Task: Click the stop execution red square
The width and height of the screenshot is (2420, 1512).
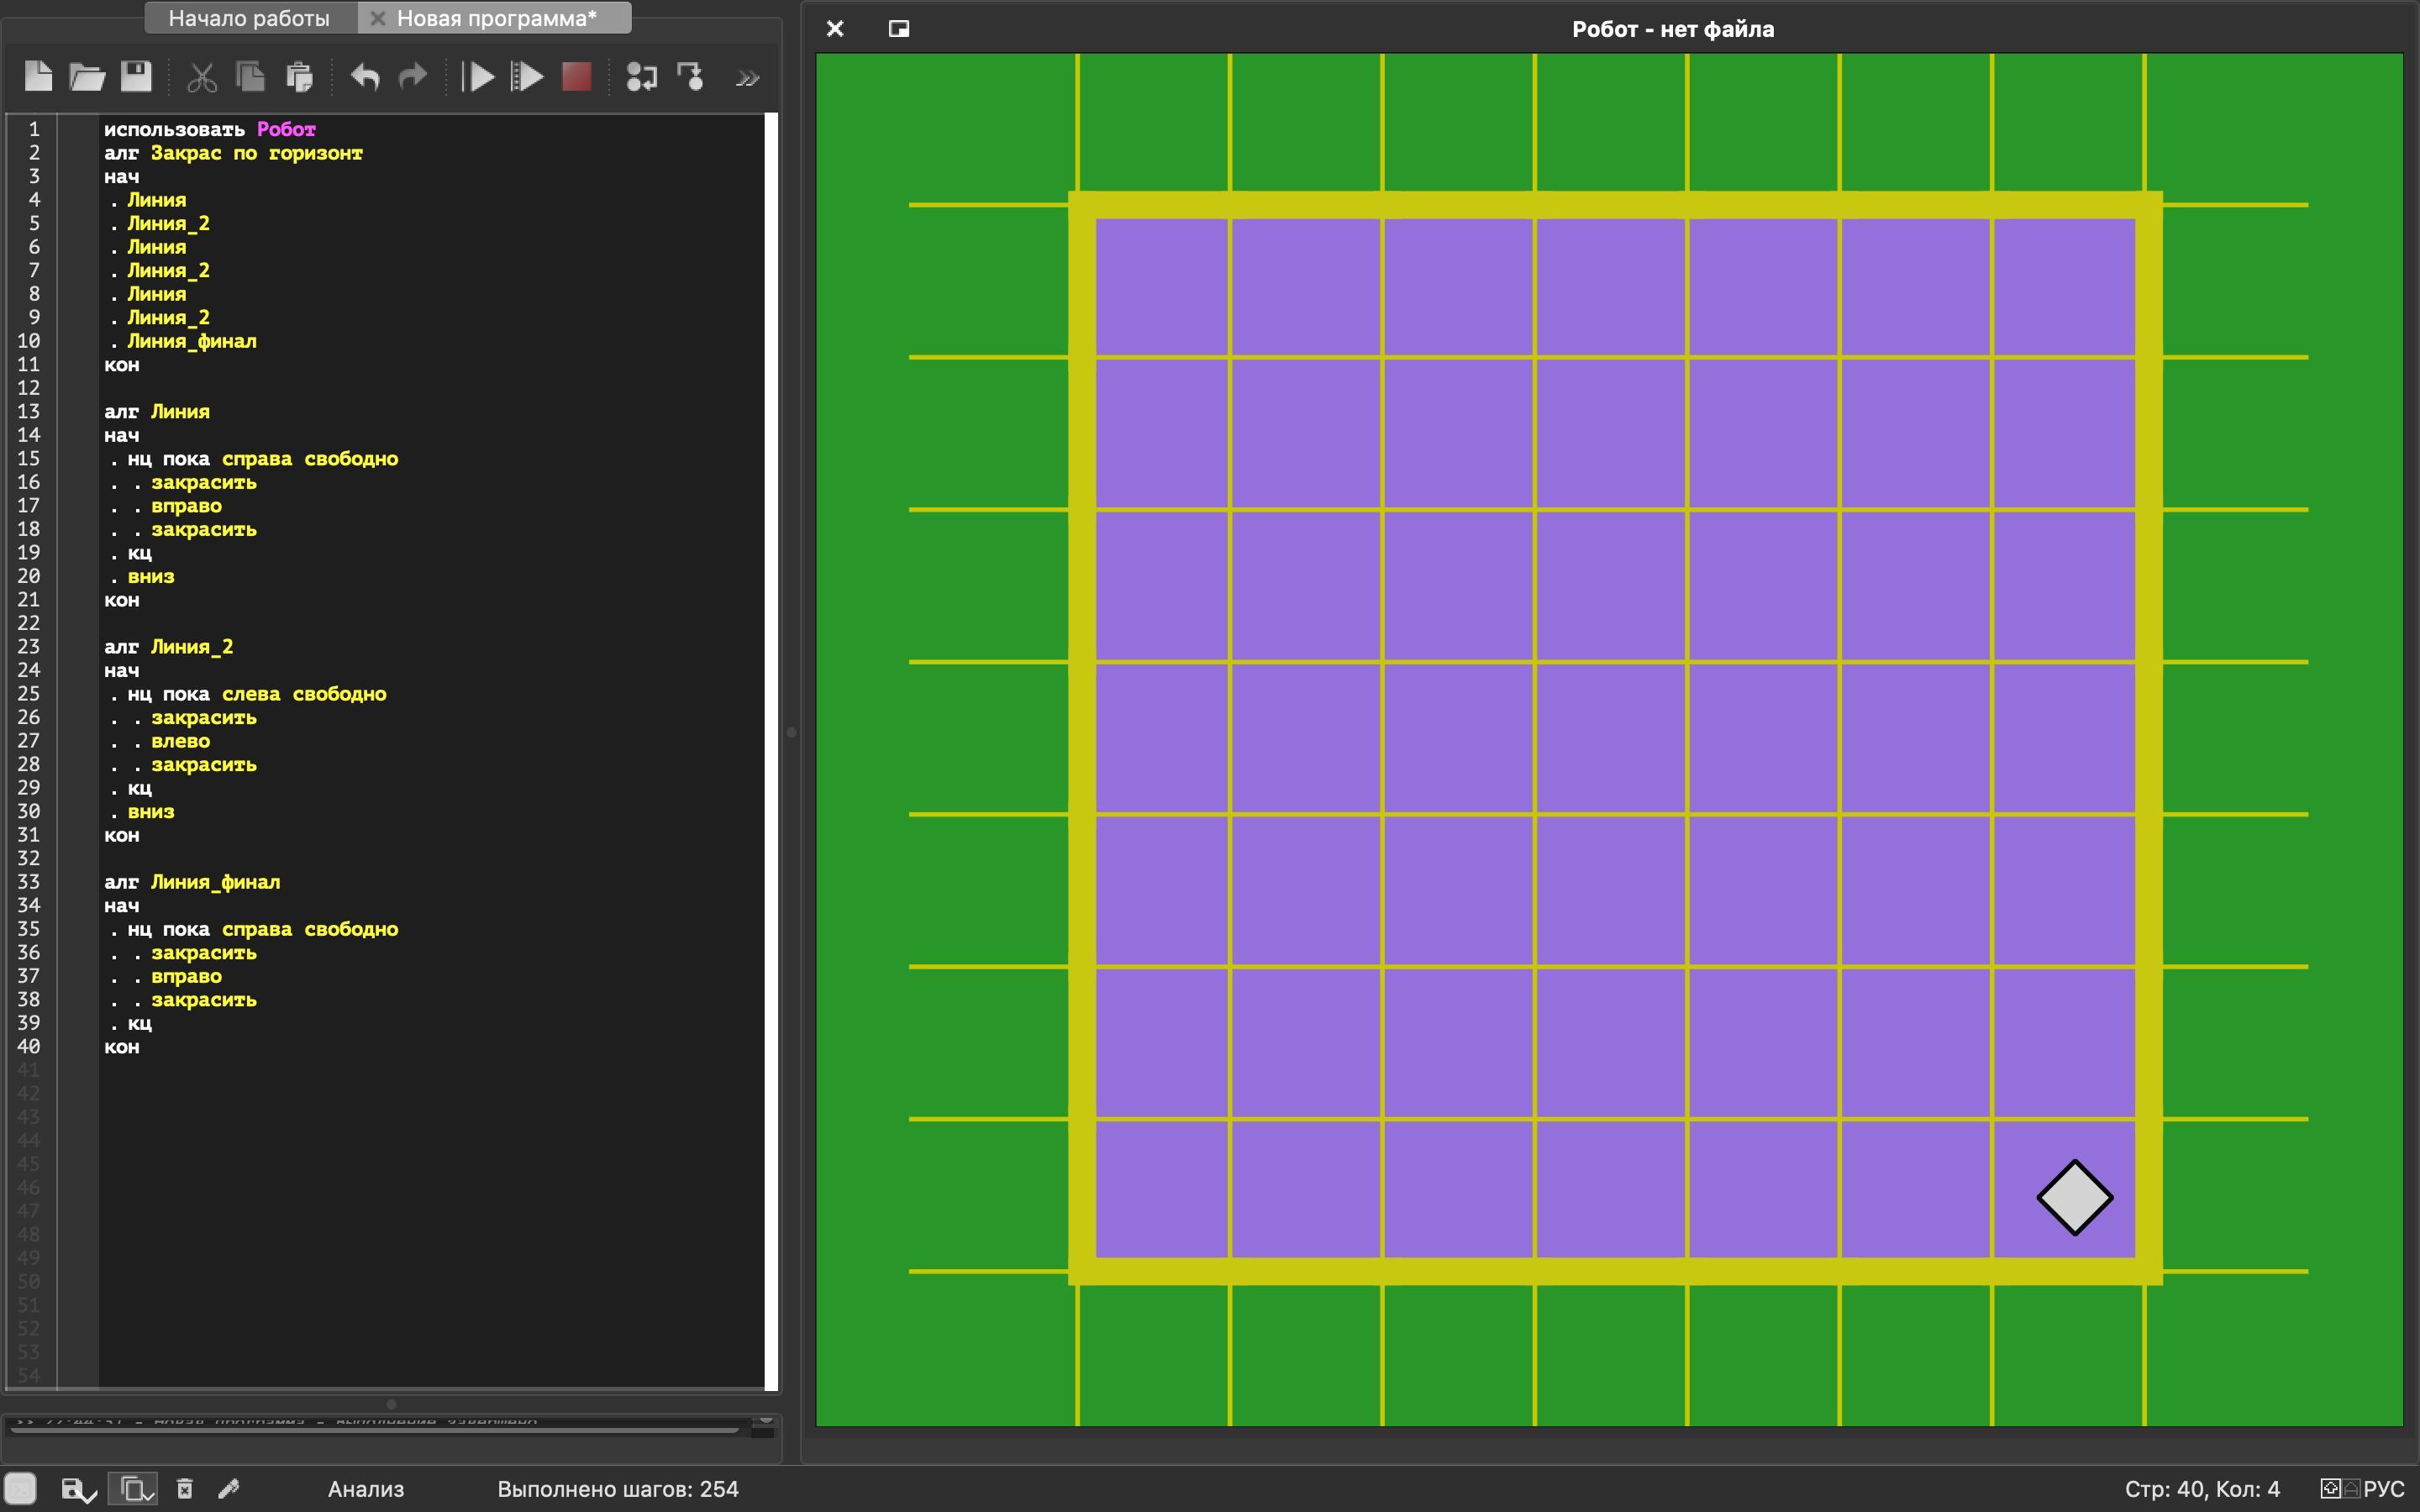Action: (x=576, y=77)
